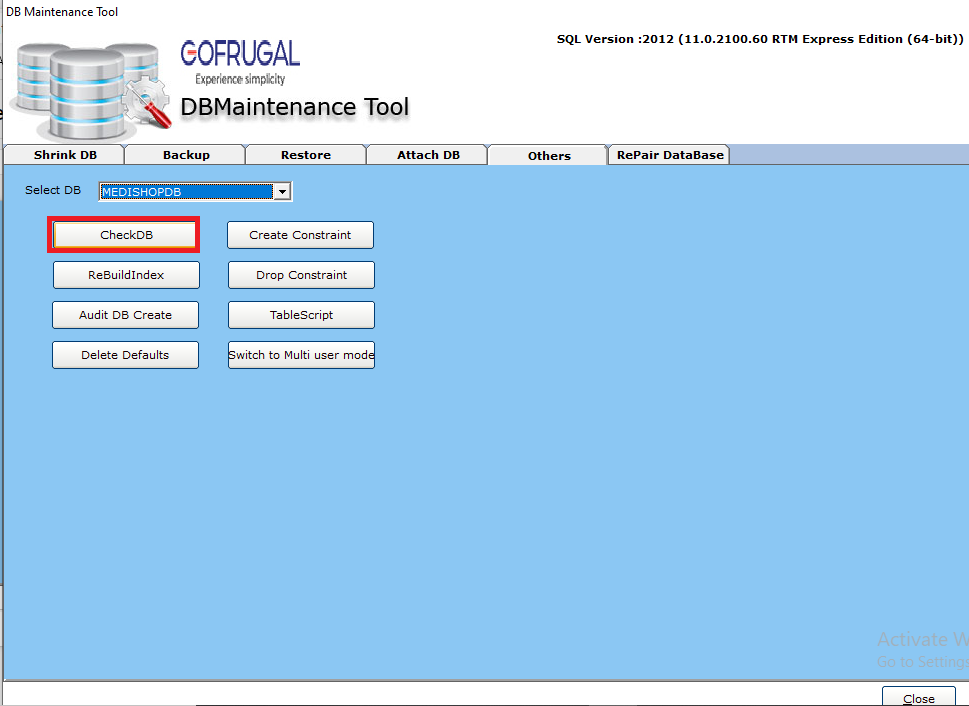969x706 pixels.
Task: Open the Restore tab
Action: click(306, 155)
